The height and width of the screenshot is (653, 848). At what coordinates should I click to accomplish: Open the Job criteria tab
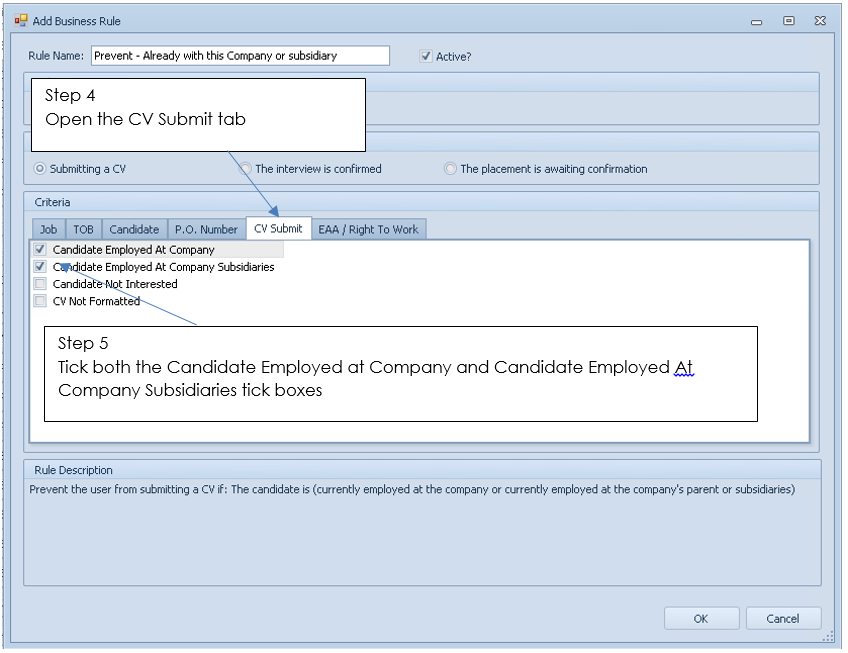tap(48, 230)
